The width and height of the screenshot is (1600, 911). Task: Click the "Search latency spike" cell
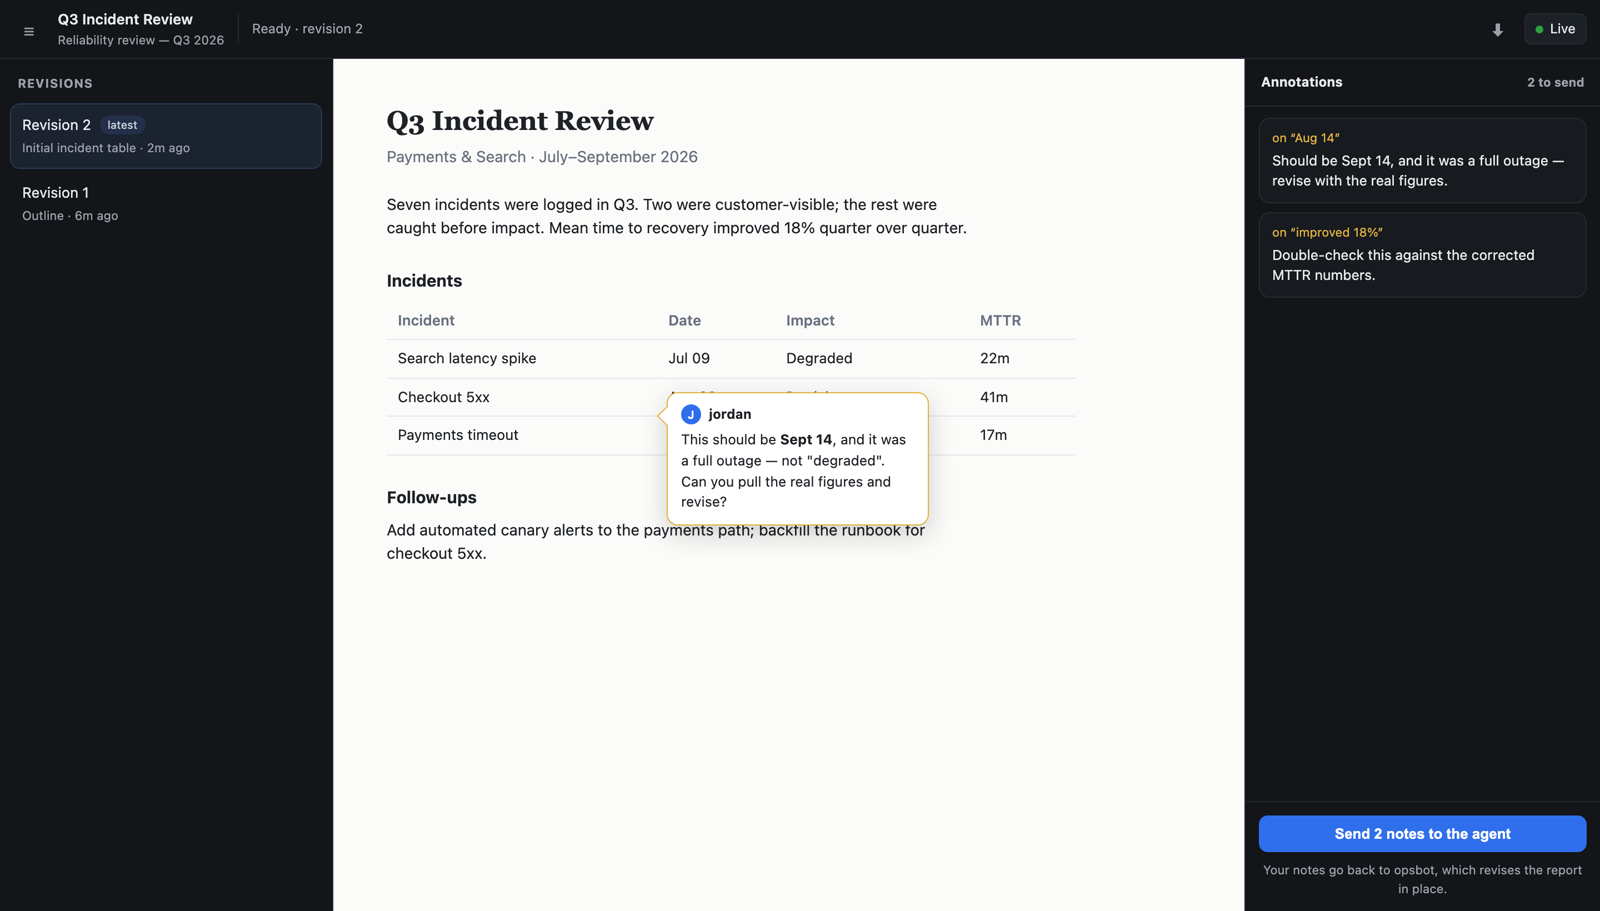tap(467, 358)
